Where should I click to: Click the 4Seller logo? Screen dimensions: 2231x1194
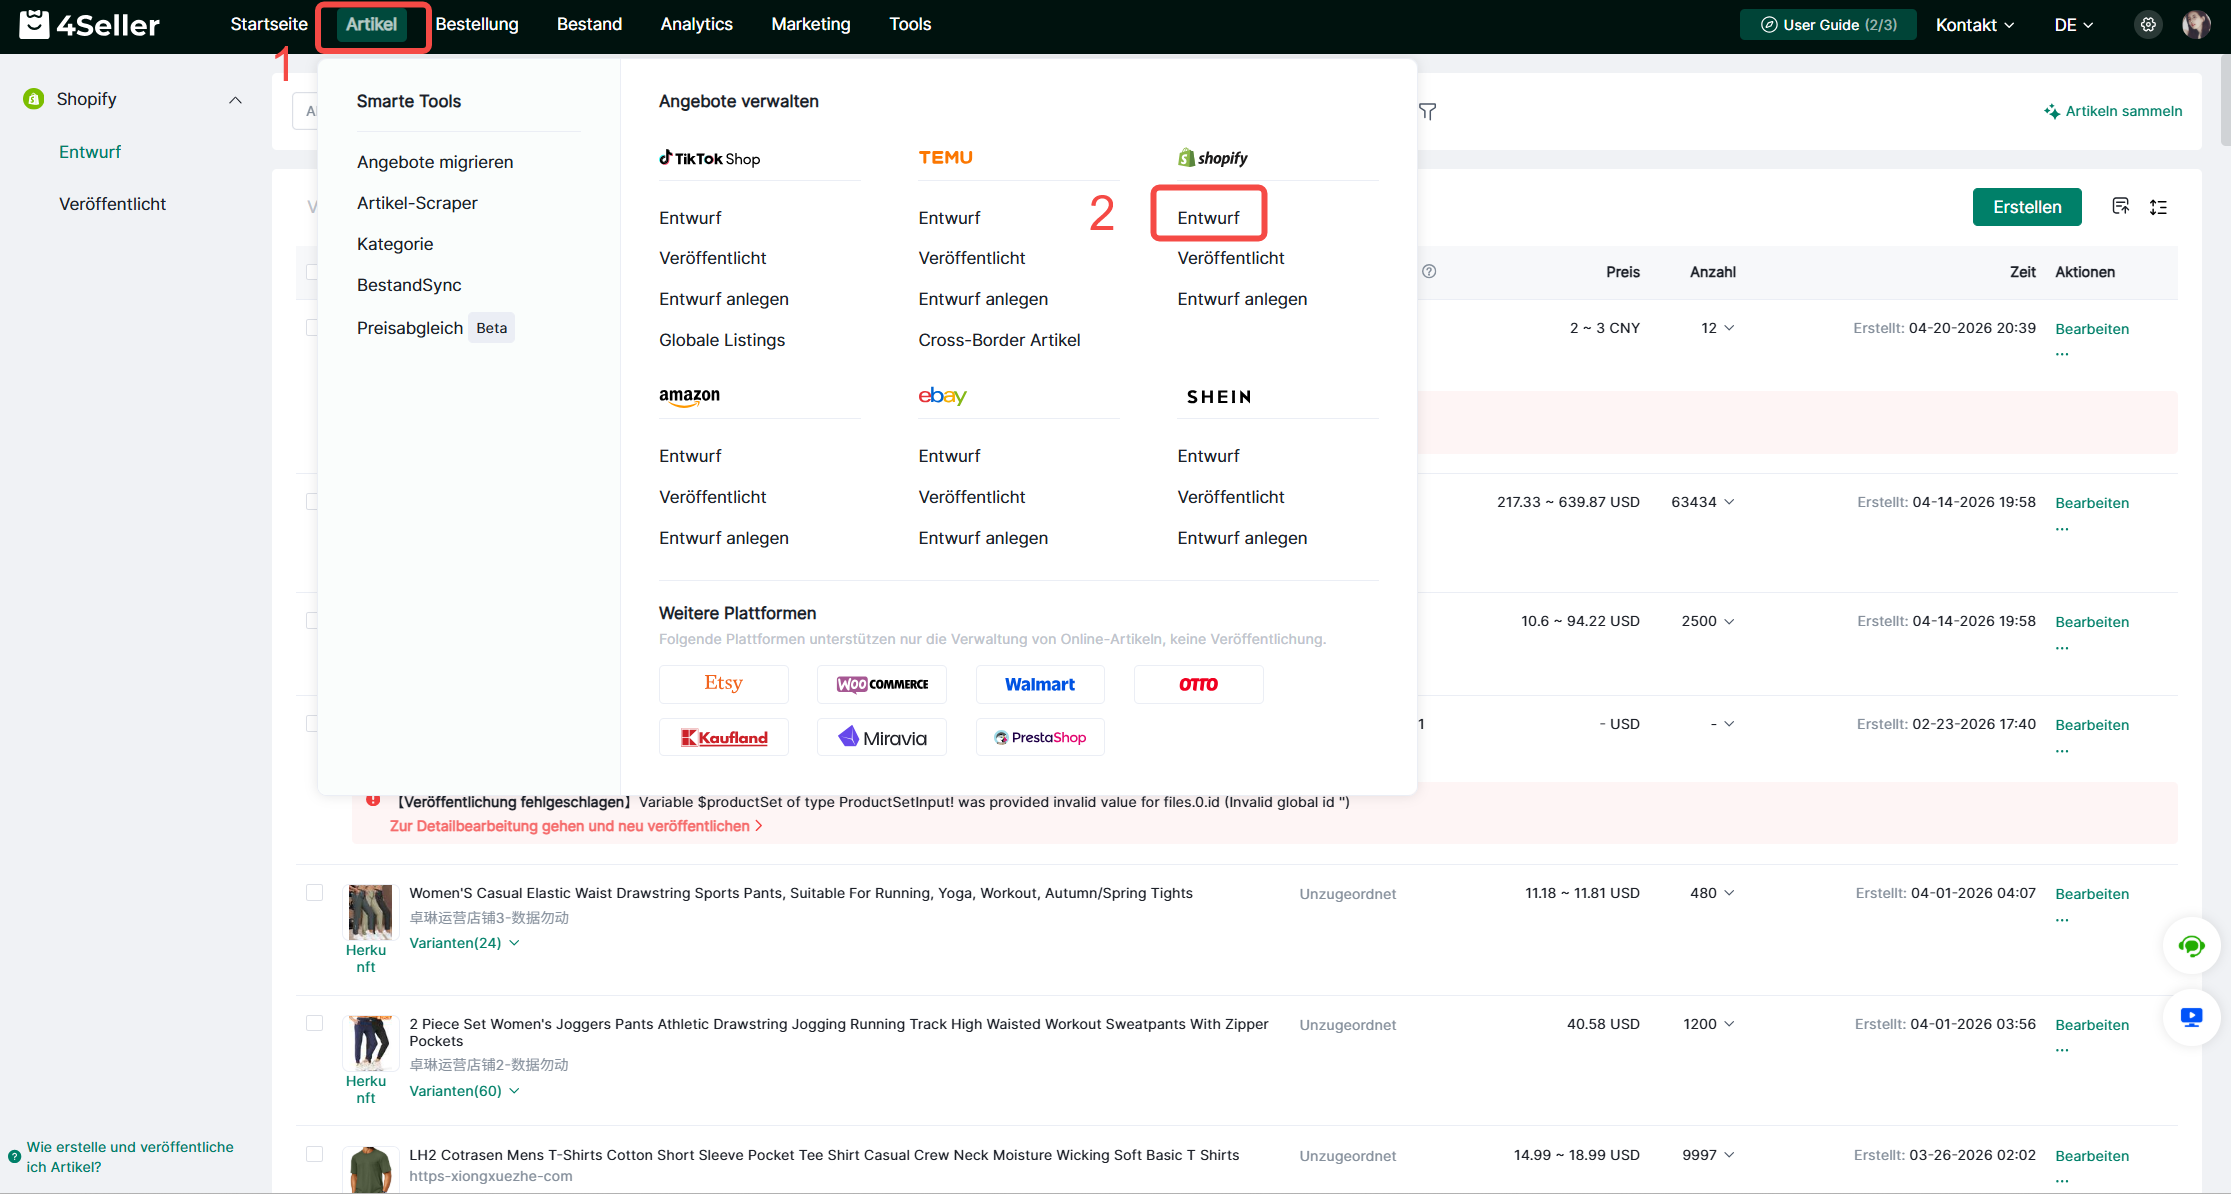(90, 25)
